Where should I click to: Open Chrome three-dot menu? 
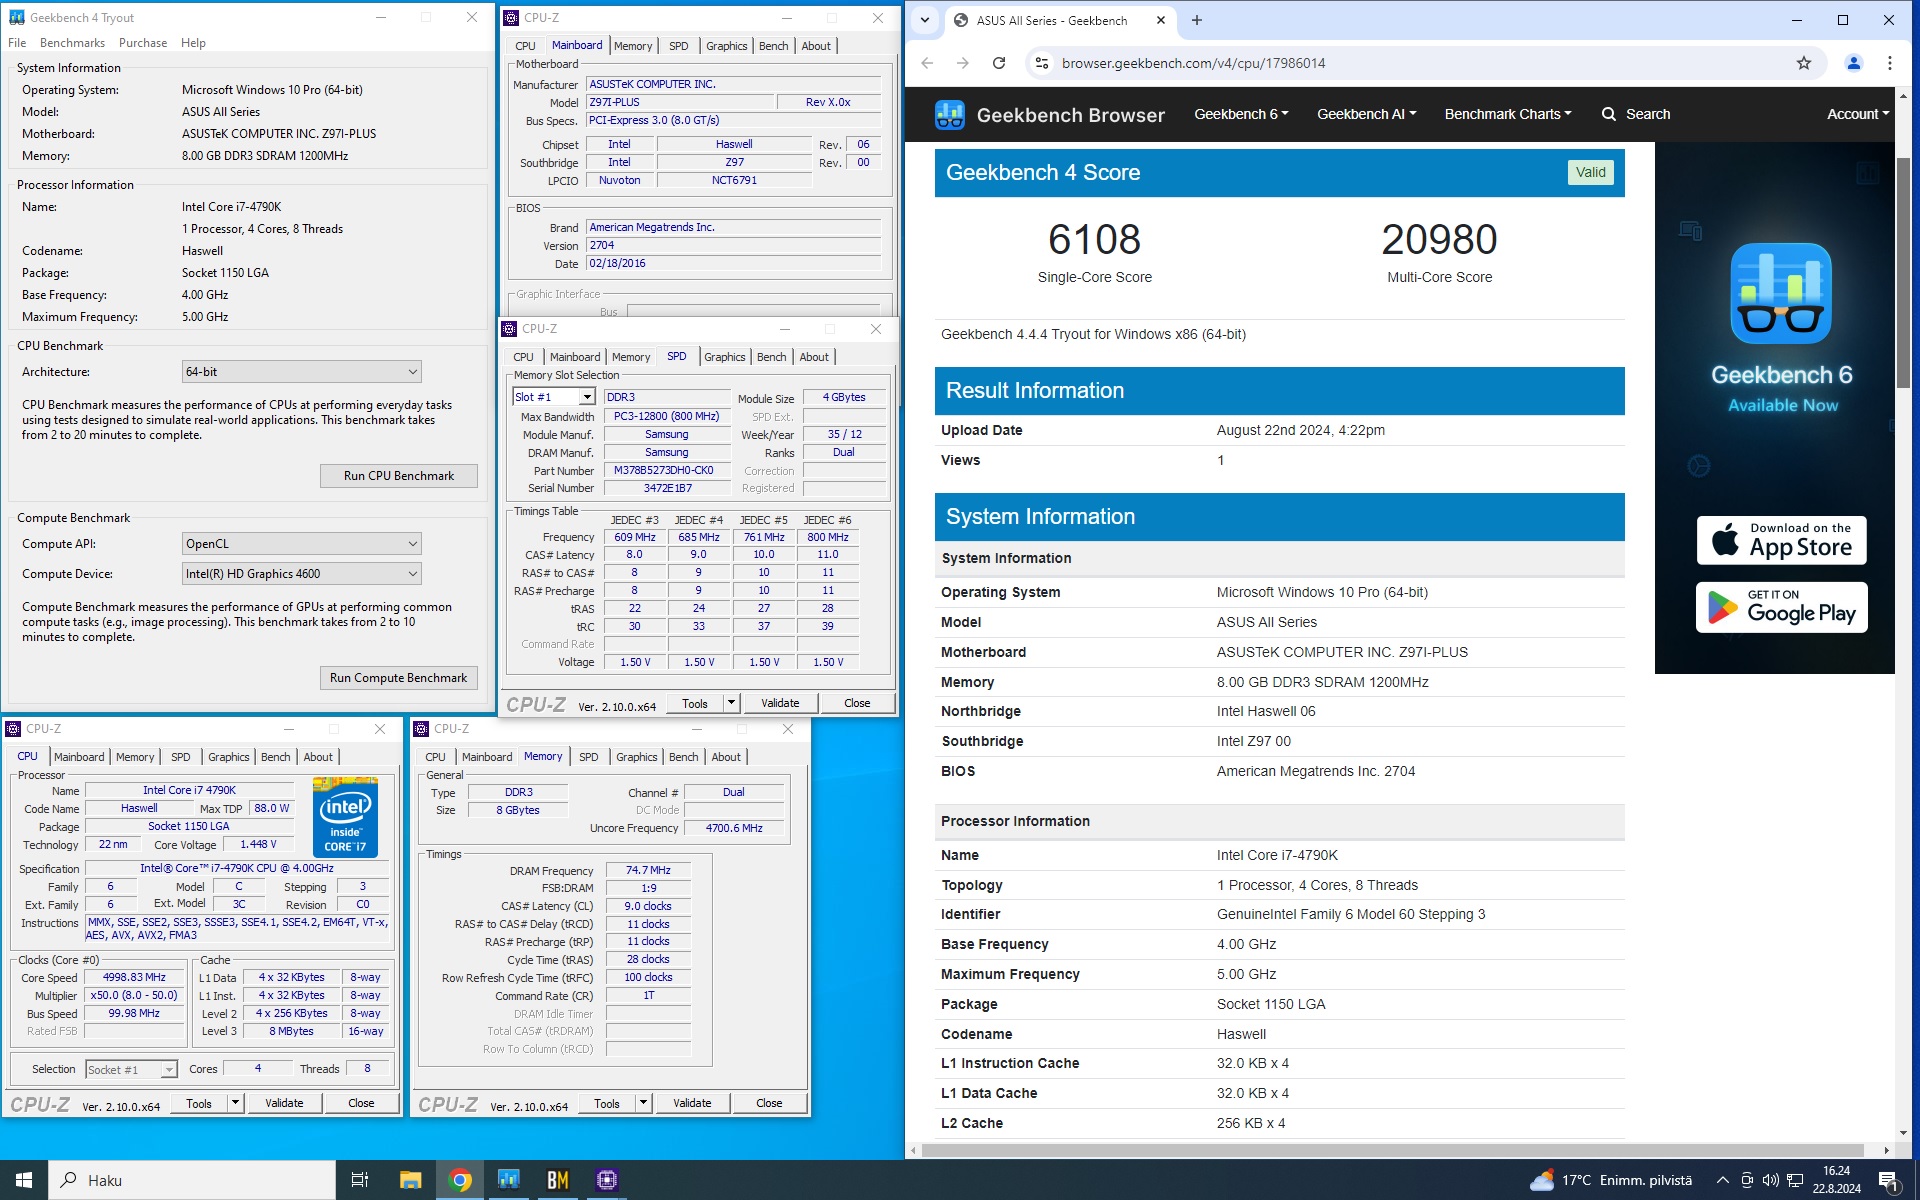click(x=1889, y=63)
